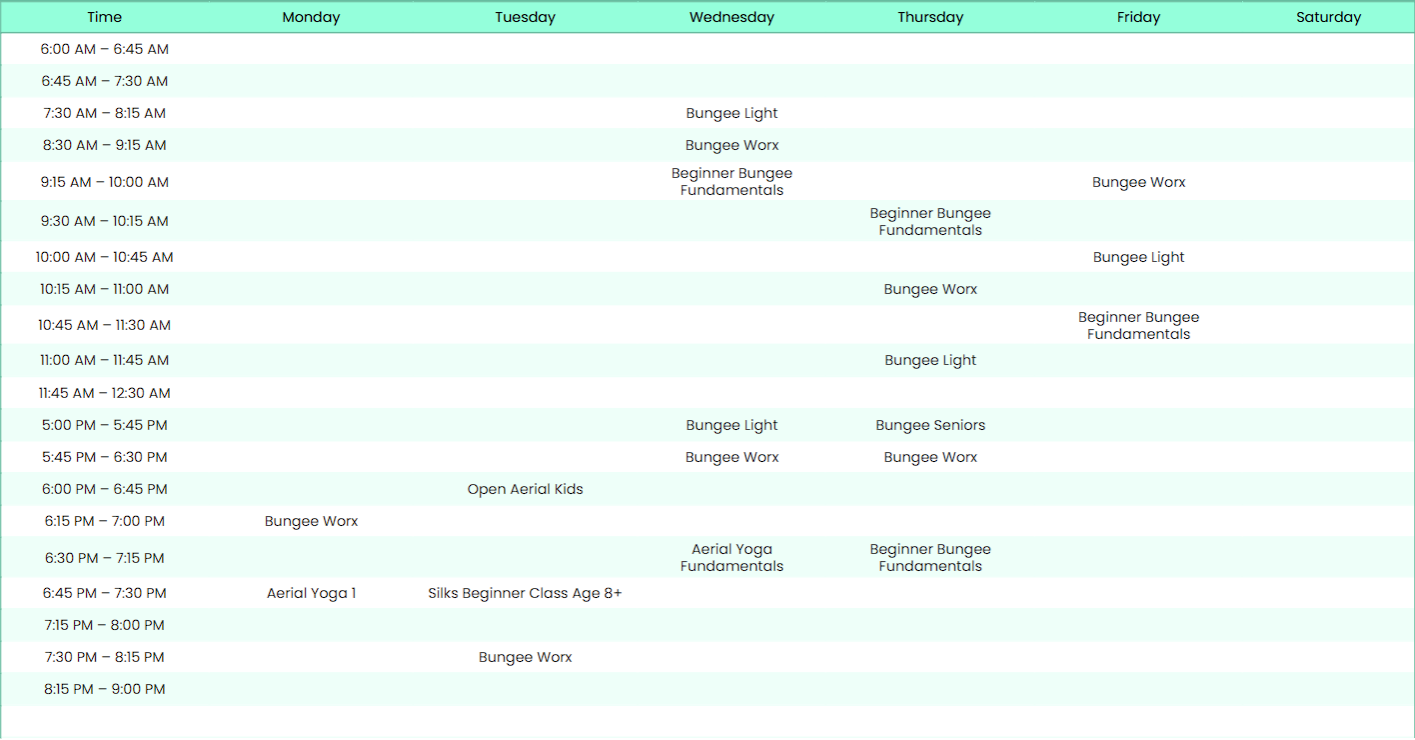Click Thursday 10:15 AM Bungee Worx class

930,289
